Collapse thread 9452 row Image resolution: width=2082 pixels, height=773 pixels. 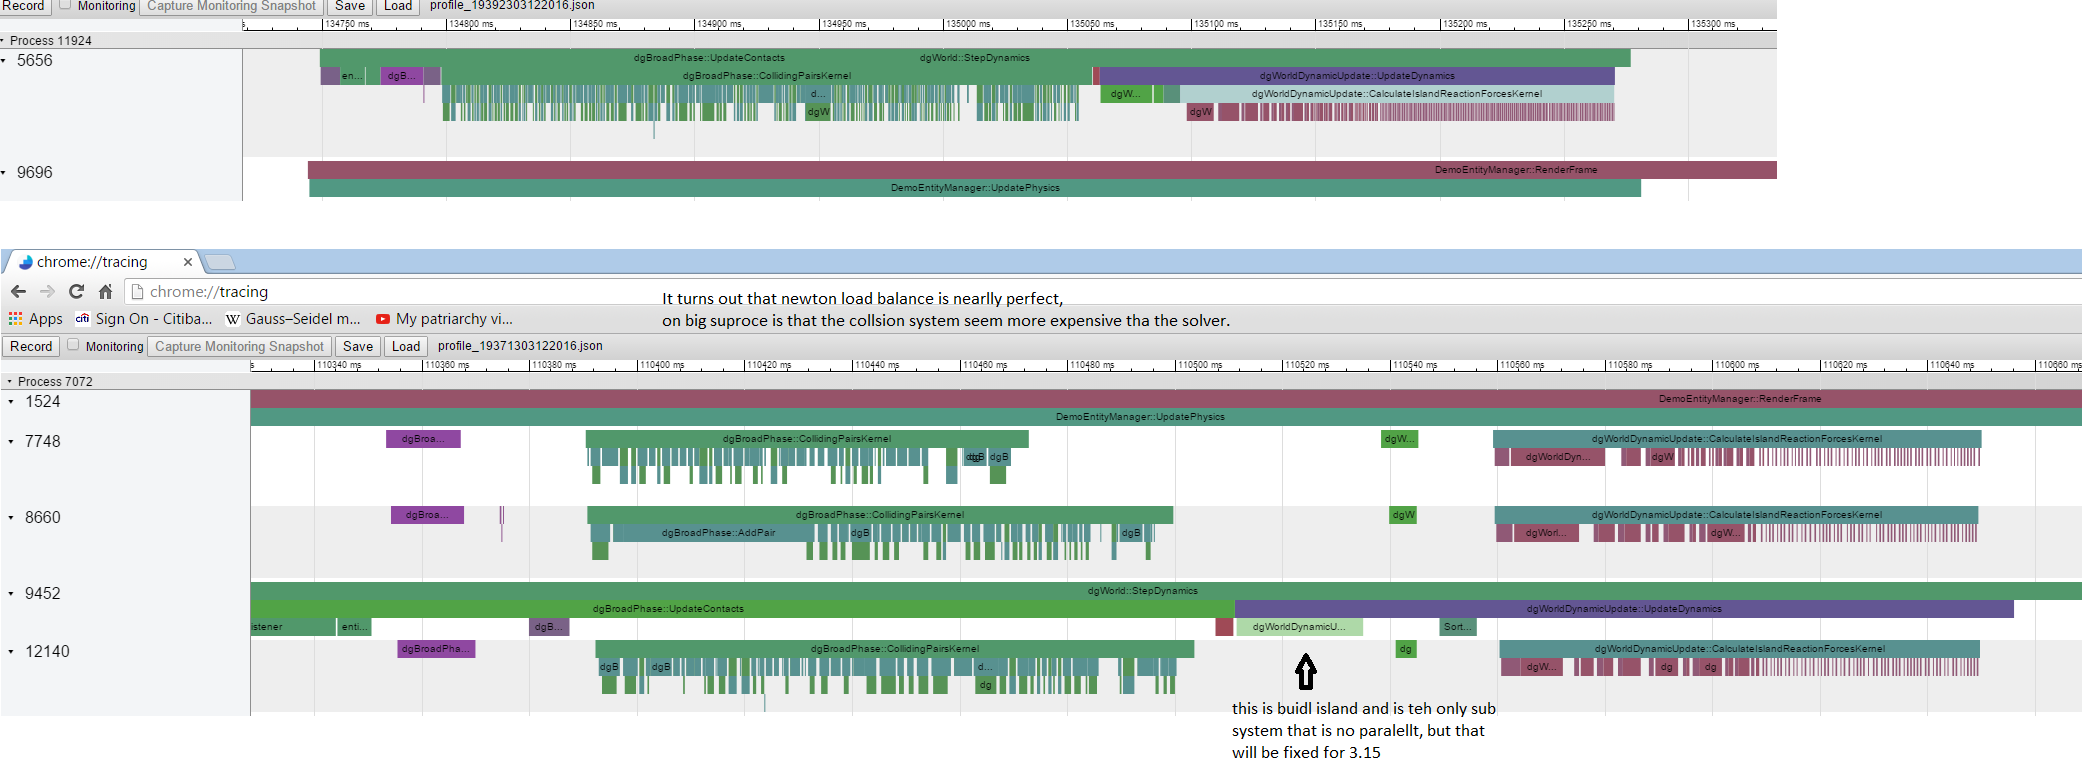point(11,594)
